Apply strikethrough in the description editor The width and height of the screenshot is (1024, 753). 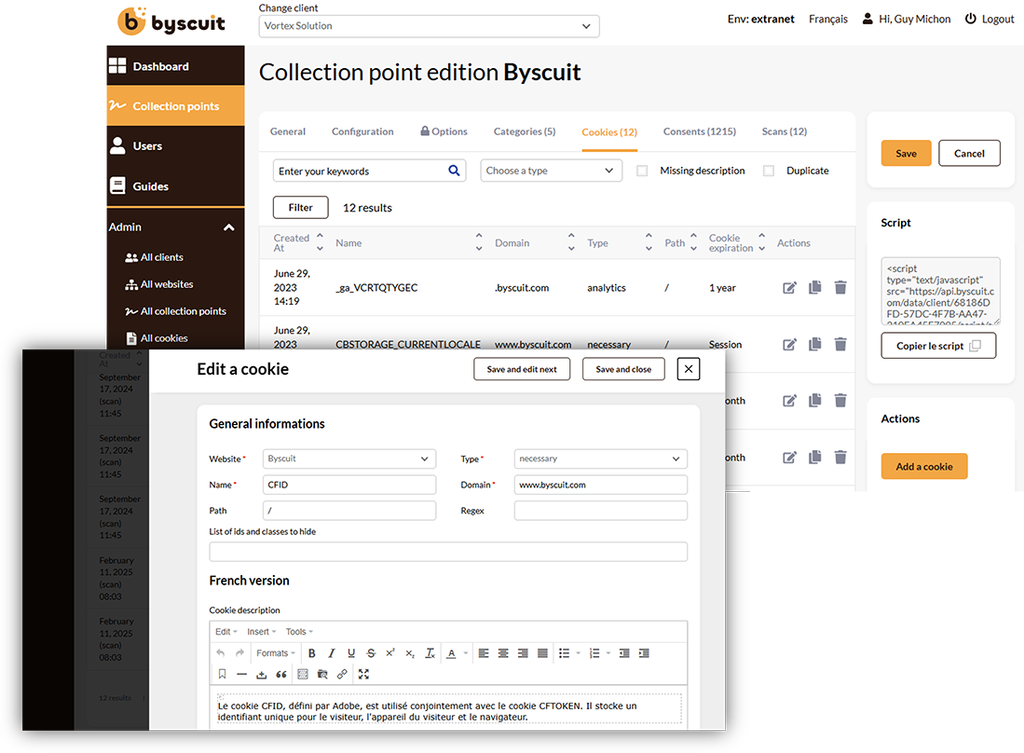click(x=371, y=653)
